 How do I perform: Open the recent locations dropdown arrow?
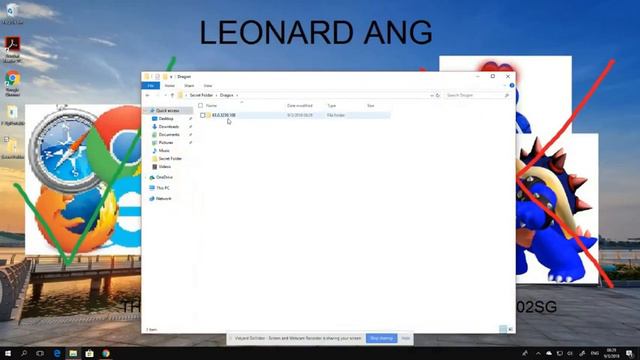click(x=165, y=95)
